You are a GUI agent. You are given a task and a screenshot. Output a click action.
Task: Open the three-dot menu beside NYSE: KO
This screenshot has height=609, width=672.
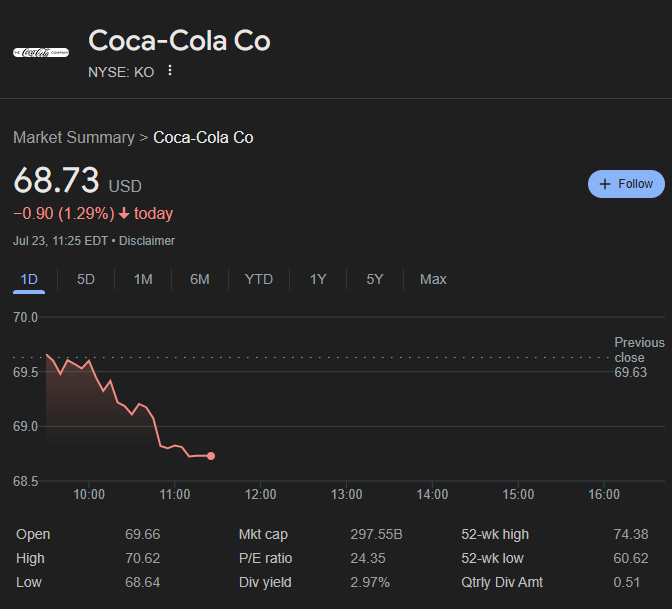(x=170, y=70)
